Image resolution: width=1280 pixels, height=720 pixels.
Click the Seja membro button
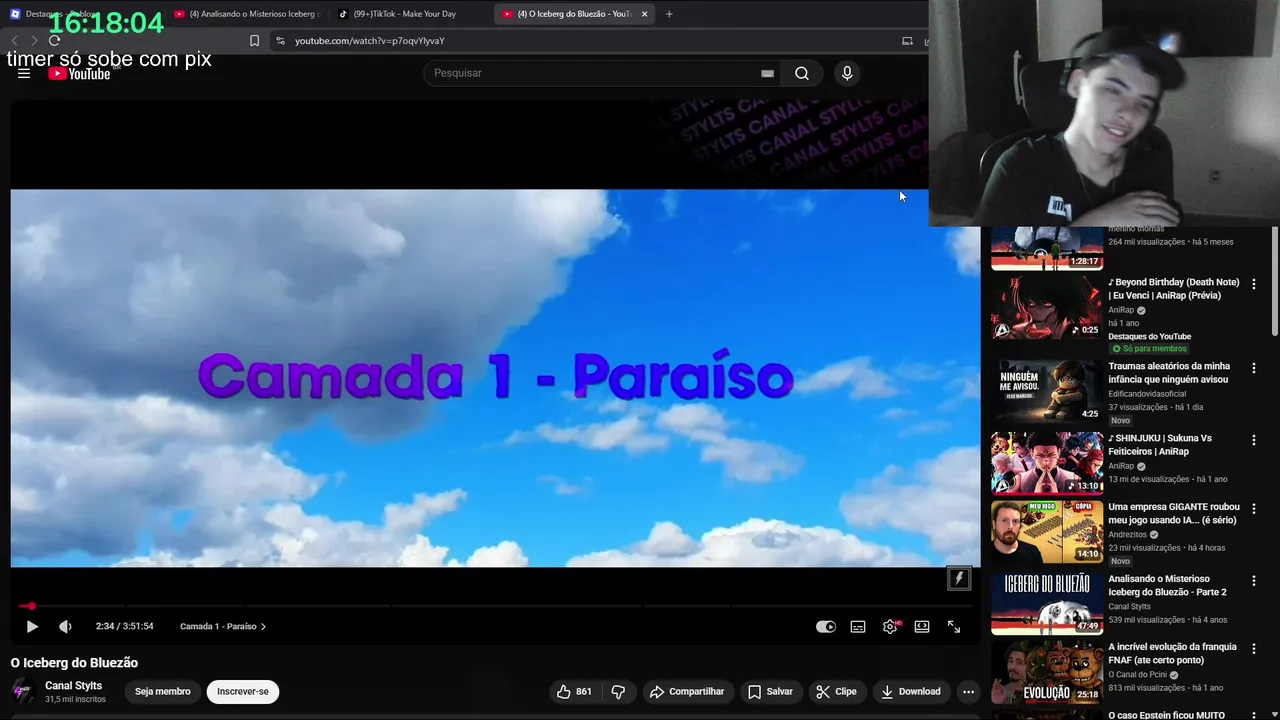pyautogui.click(x=162, y=691)
